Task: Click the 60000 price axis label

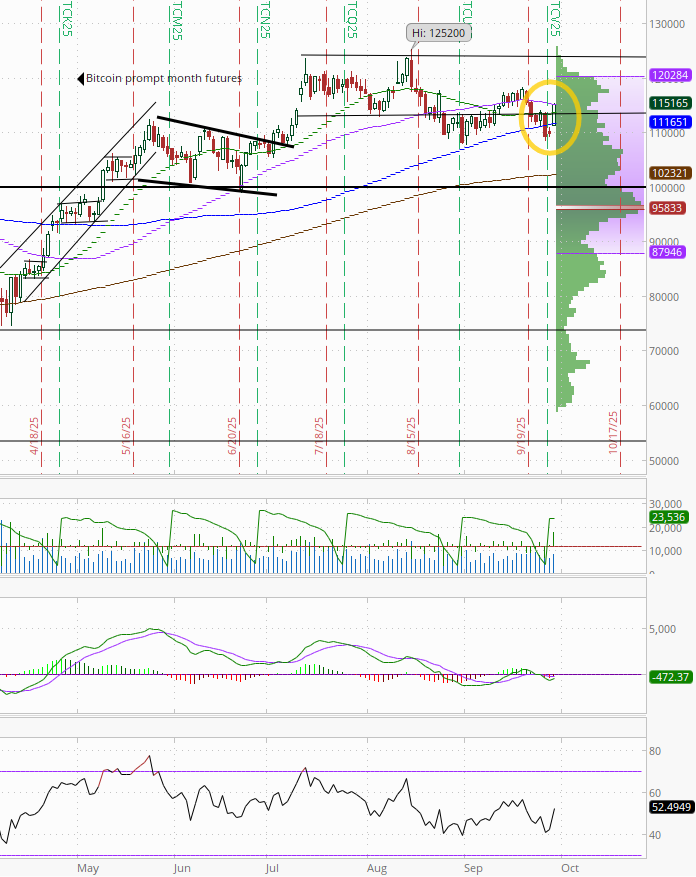Action: pyautogui.click(x=664, y=406)
